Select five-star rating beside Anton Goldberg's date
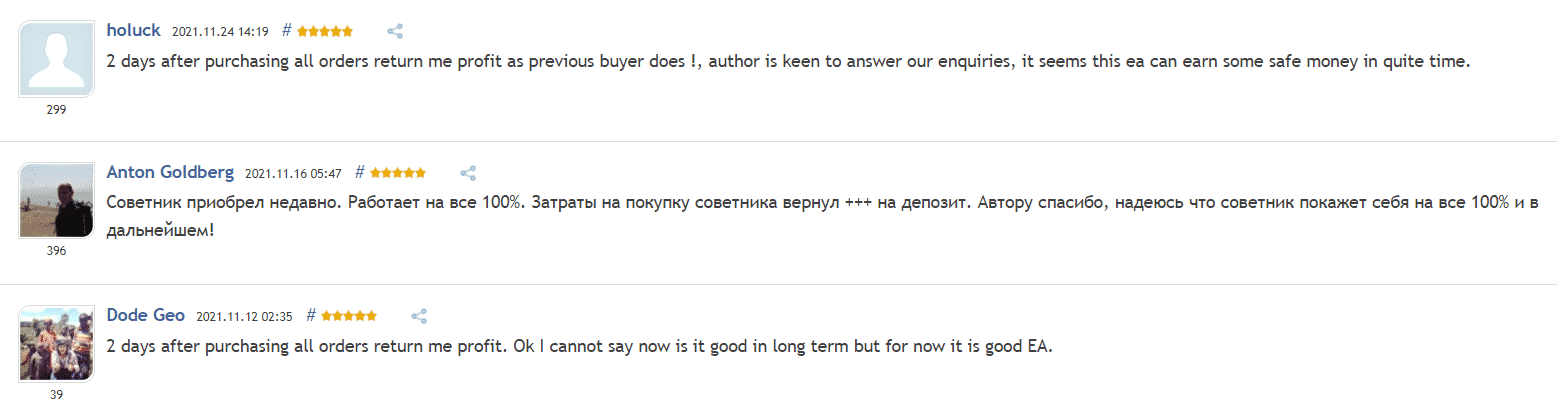 tap(397, 173)
